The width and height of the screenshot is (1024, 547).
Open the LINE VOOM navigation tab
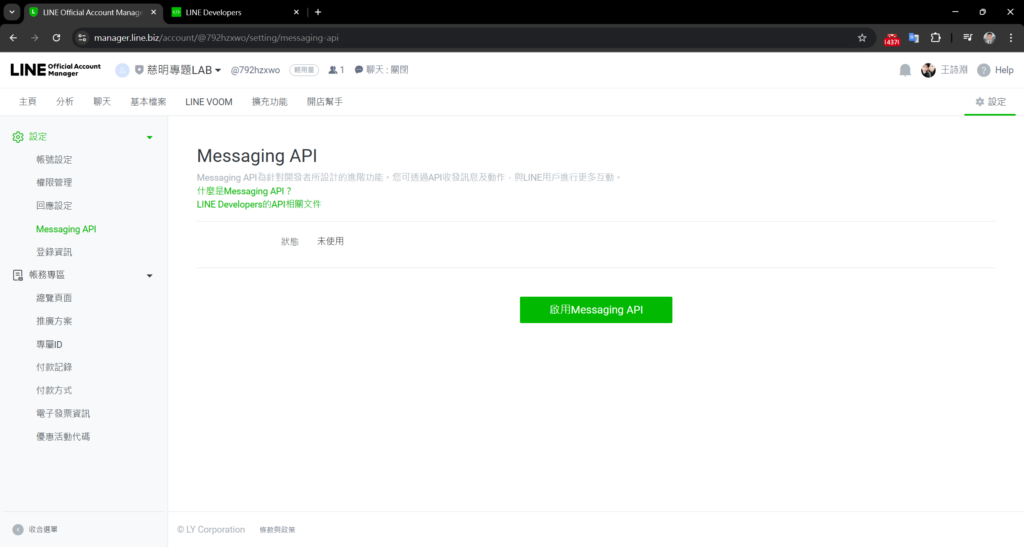pyautogui.click(x=209, y=102)
